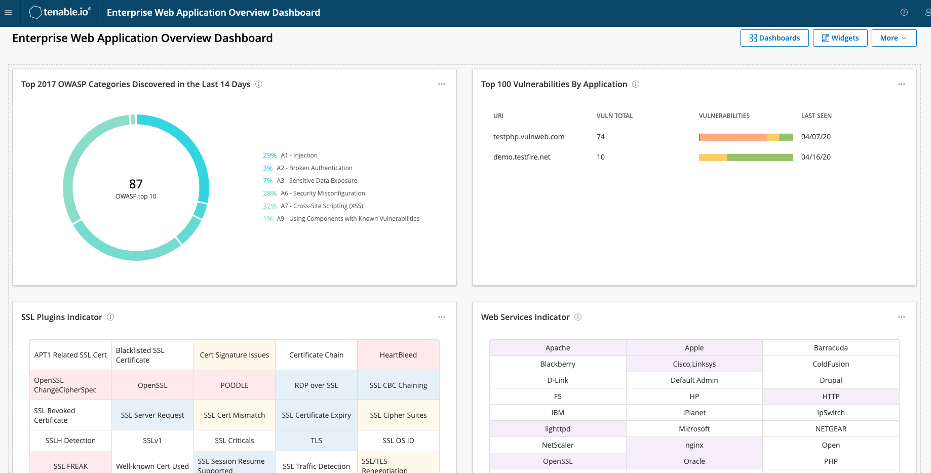The image size is (931, 473).
Task: Click the SSL Revoked Certificate cell
Action: [71, 415]
